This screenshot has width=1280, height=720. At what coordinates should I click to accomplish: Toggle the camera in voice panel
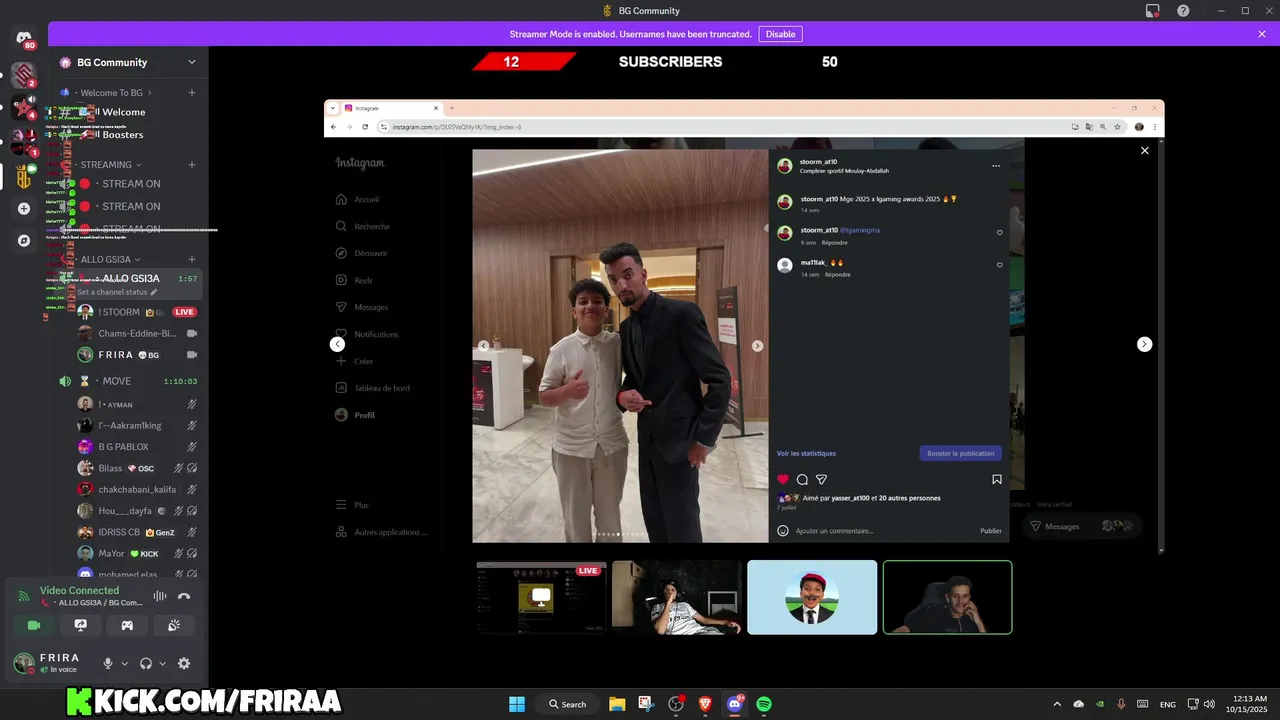pos(34,625)
